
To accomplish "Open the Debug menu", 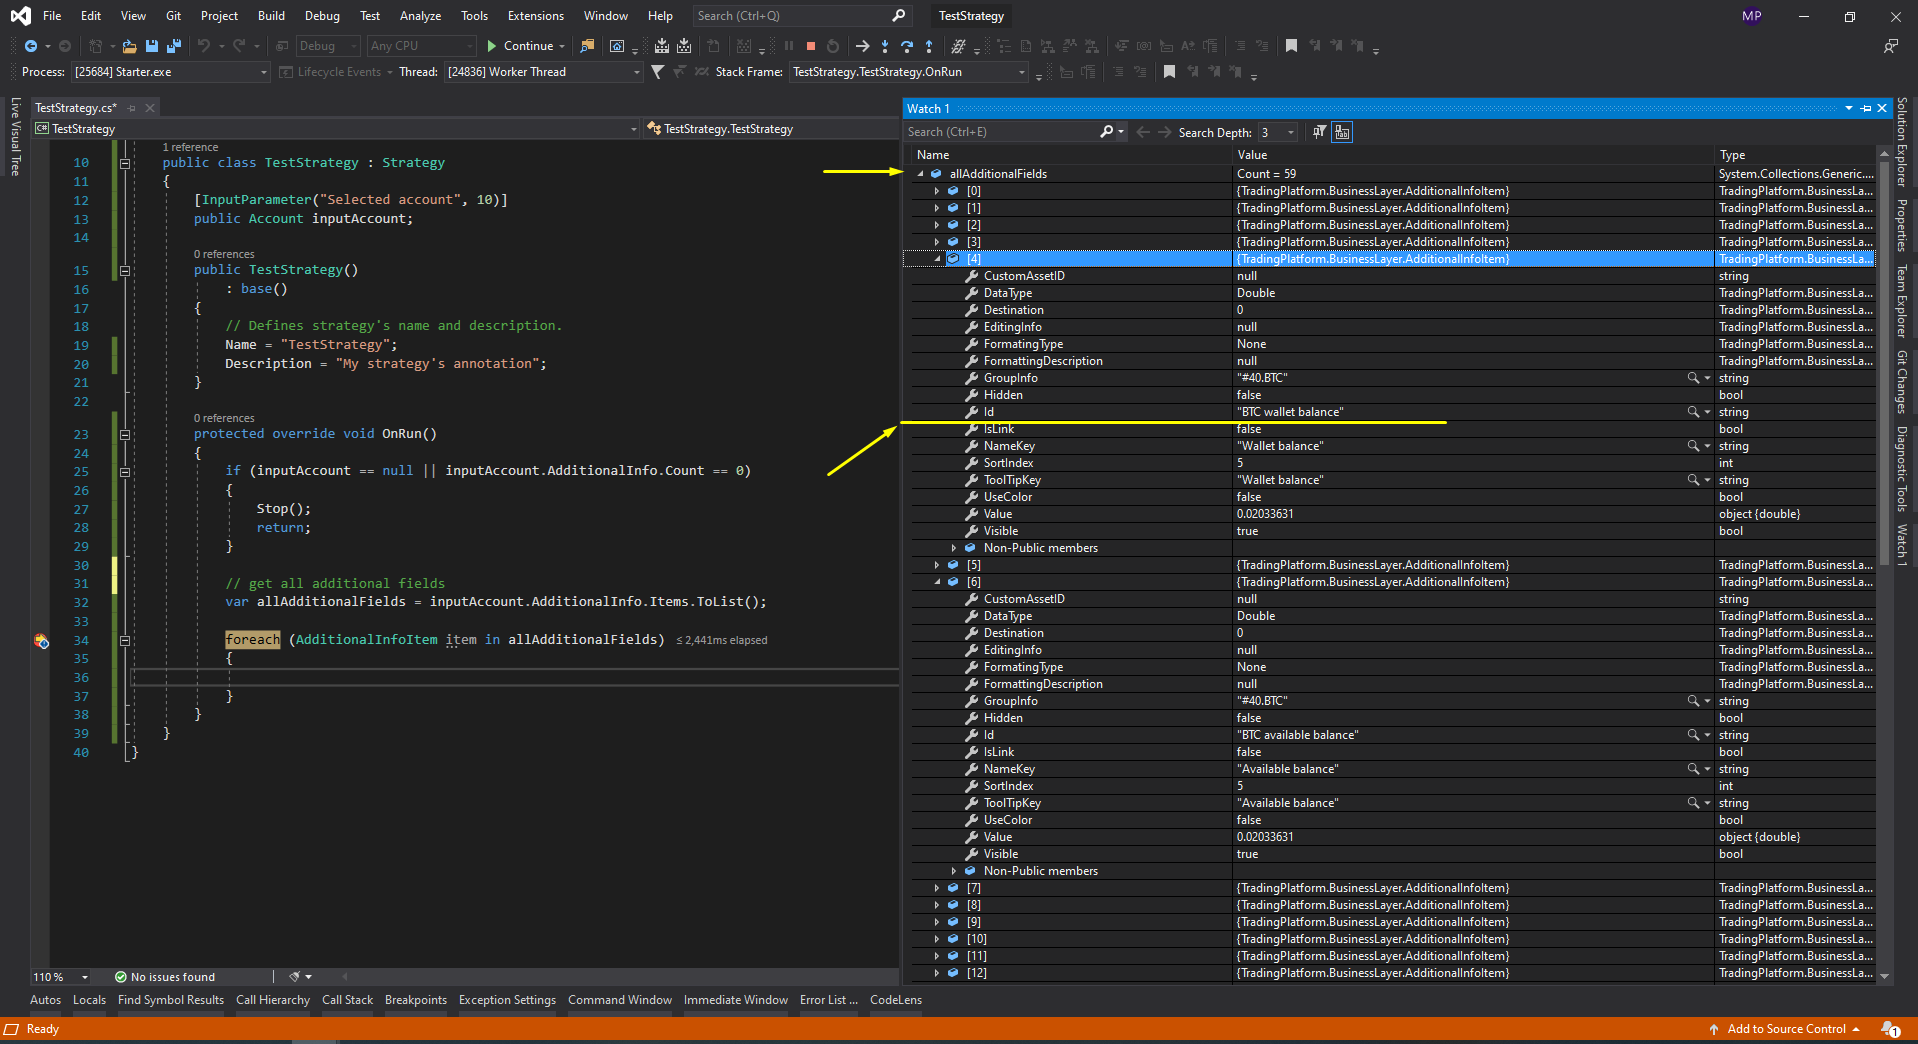I will pos(322,16).
